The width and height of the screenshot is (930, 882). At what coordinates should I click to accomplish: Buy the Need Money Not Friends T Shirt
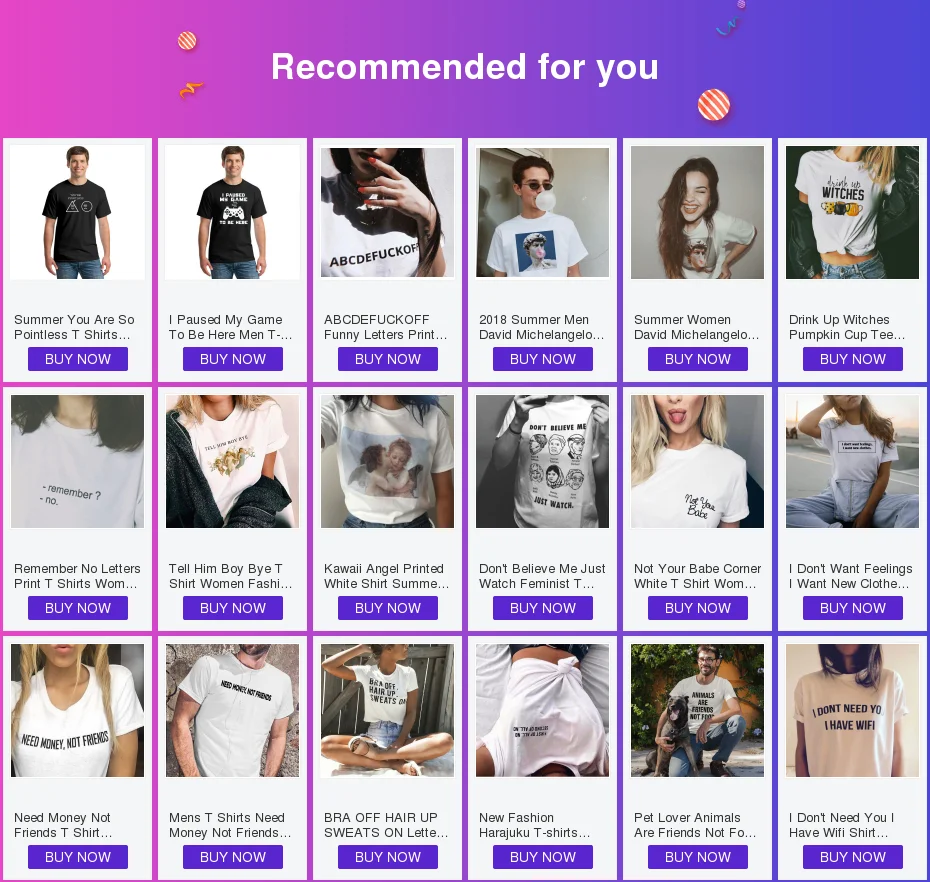(x=78, y=857)
